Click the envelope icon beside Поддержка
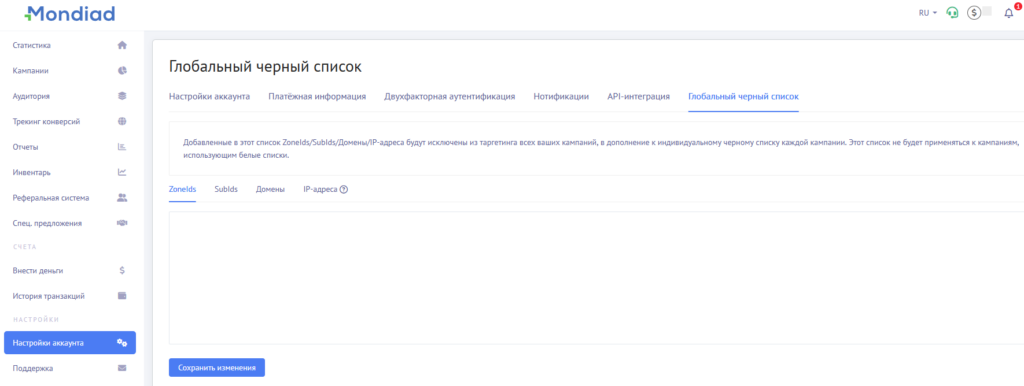 (x=121, y=368)
